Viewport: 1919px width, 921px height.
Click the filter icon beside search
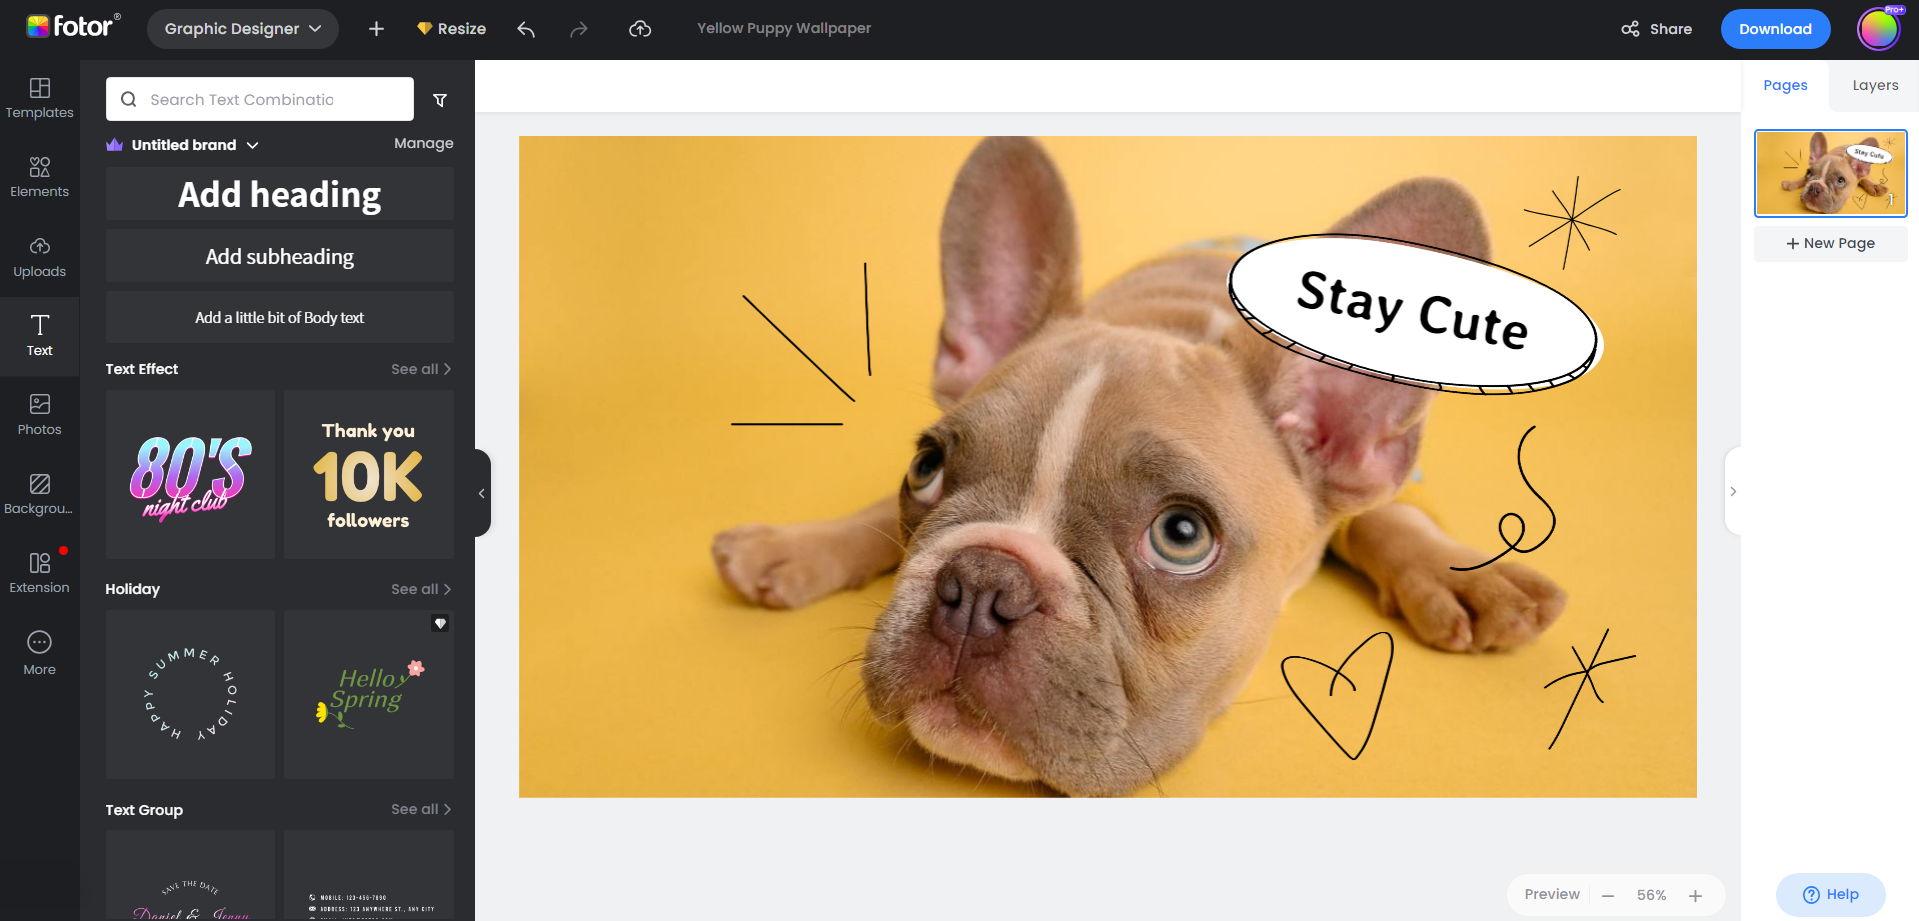[440, 100]
